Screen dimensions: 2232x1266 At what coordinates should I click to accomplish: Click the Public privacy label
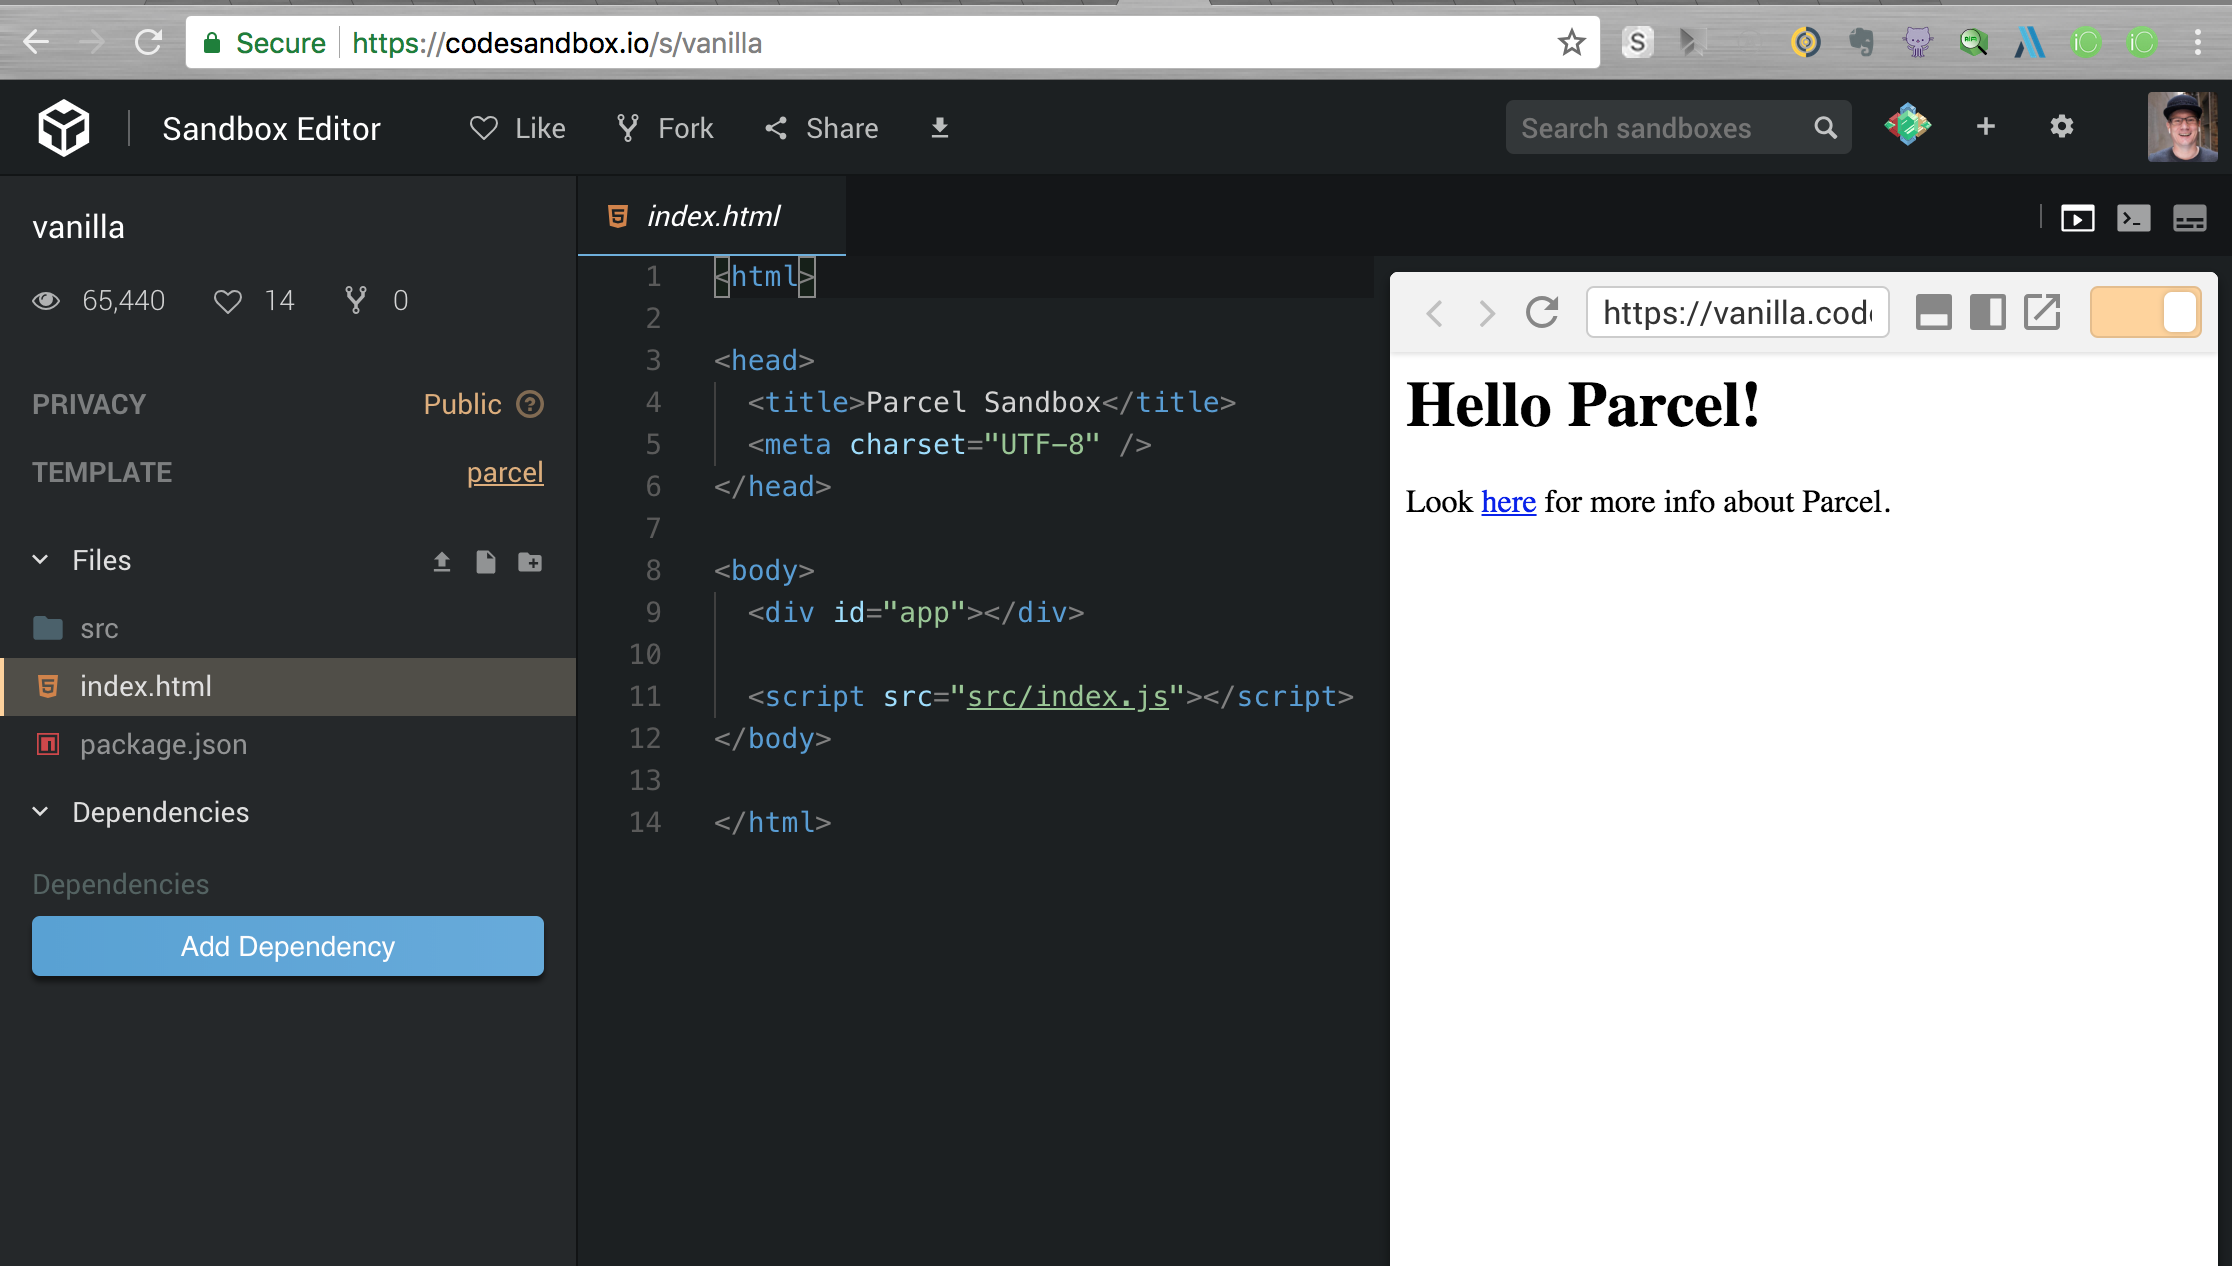(462, 404)
